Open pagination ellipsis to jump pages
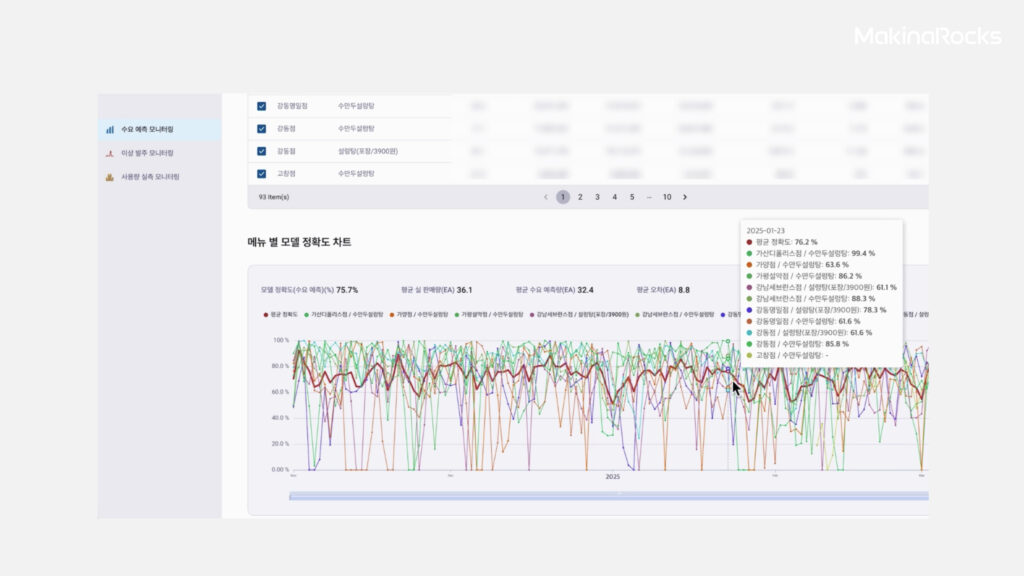1024x576 pixels. pos(649,197)
